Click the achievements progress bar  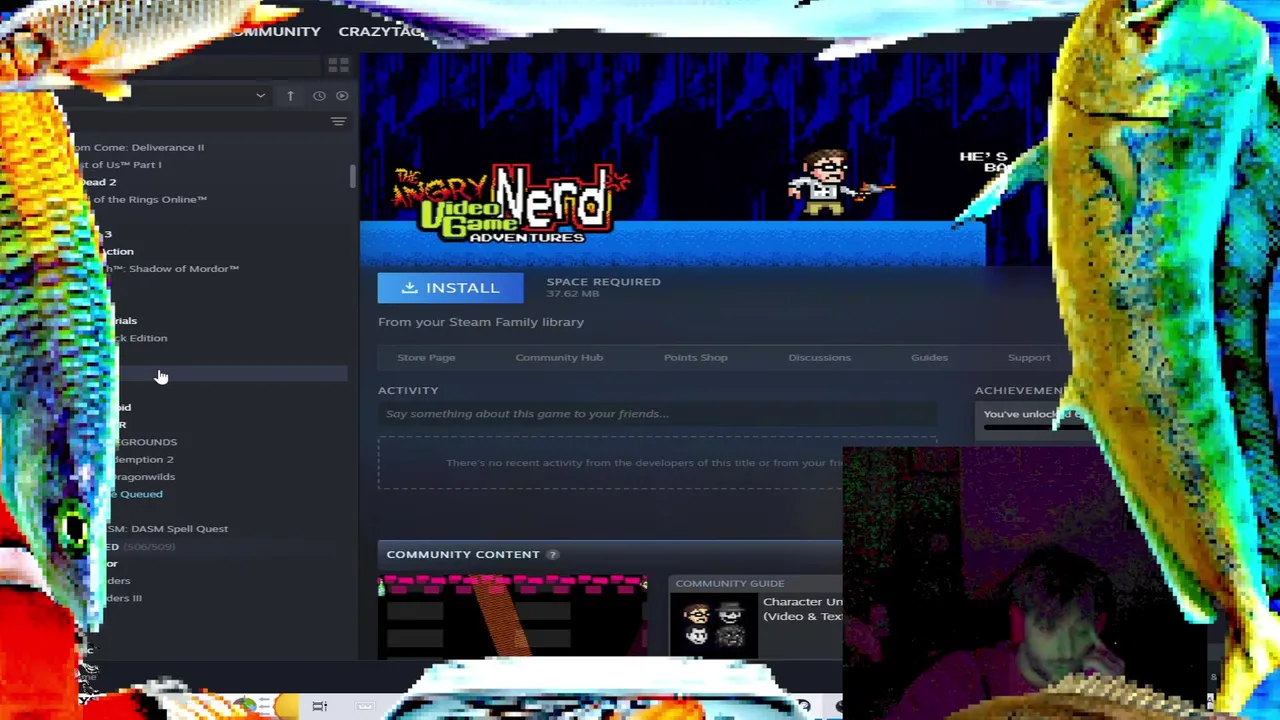tap(1032, 428)
